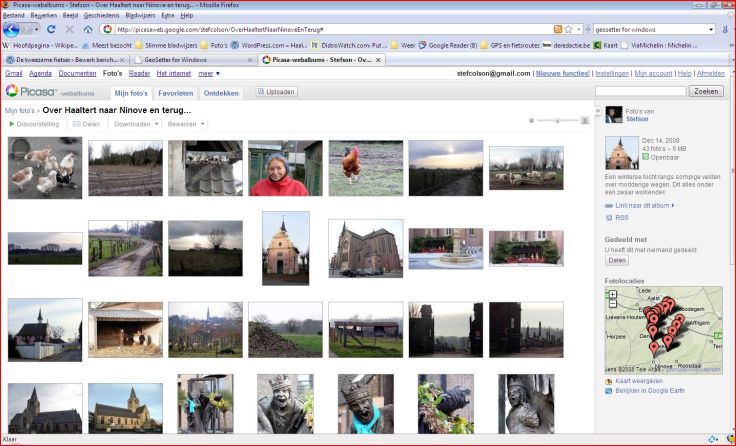Click the Picasa logo
Screen dimensions: 736x446
point(31,92)
